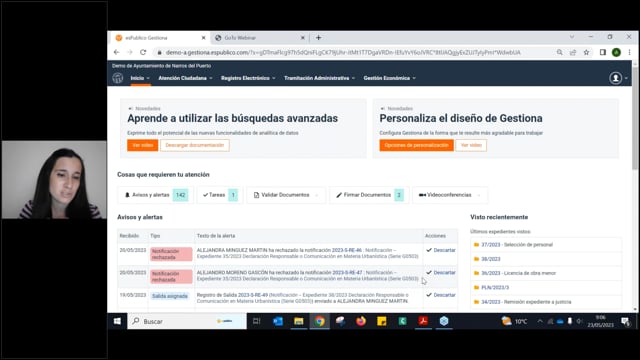Screen dimensions: 640x360
Task: Expand the Tramitación Administrativa menu
Action: point(320,78)
